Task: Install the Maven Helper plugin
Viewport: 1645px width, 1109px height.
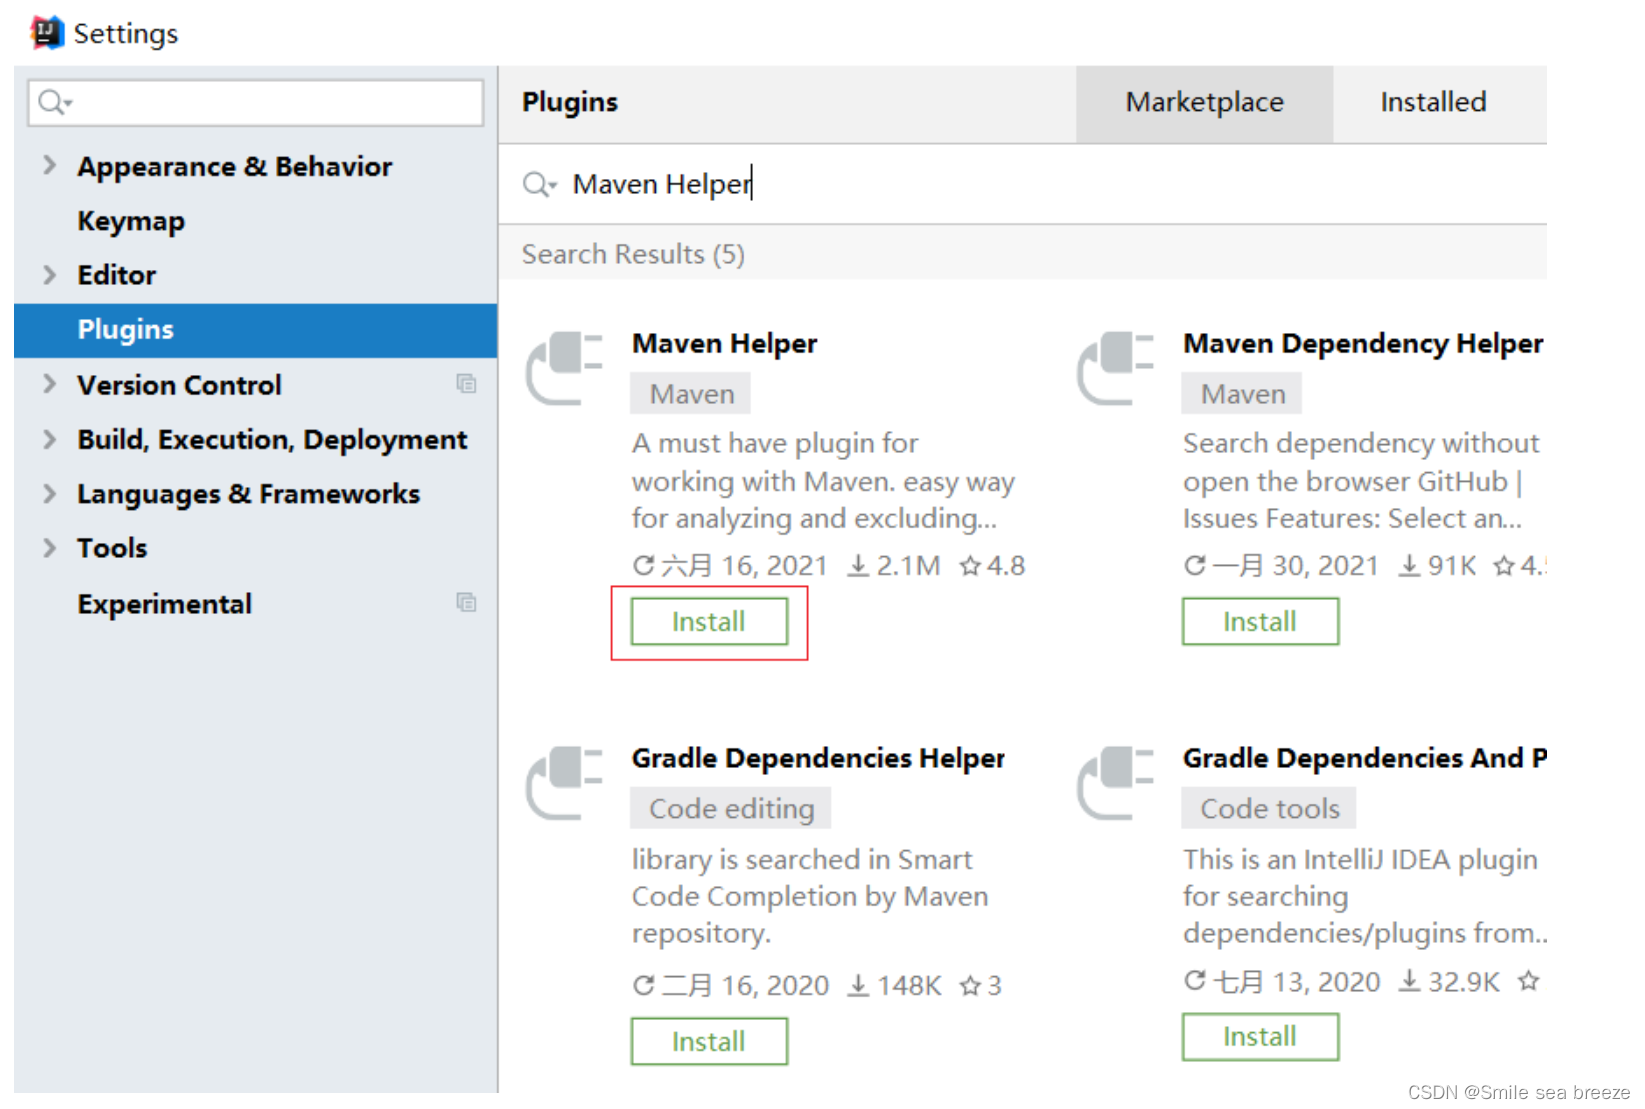Action: [x=709, y=621]
